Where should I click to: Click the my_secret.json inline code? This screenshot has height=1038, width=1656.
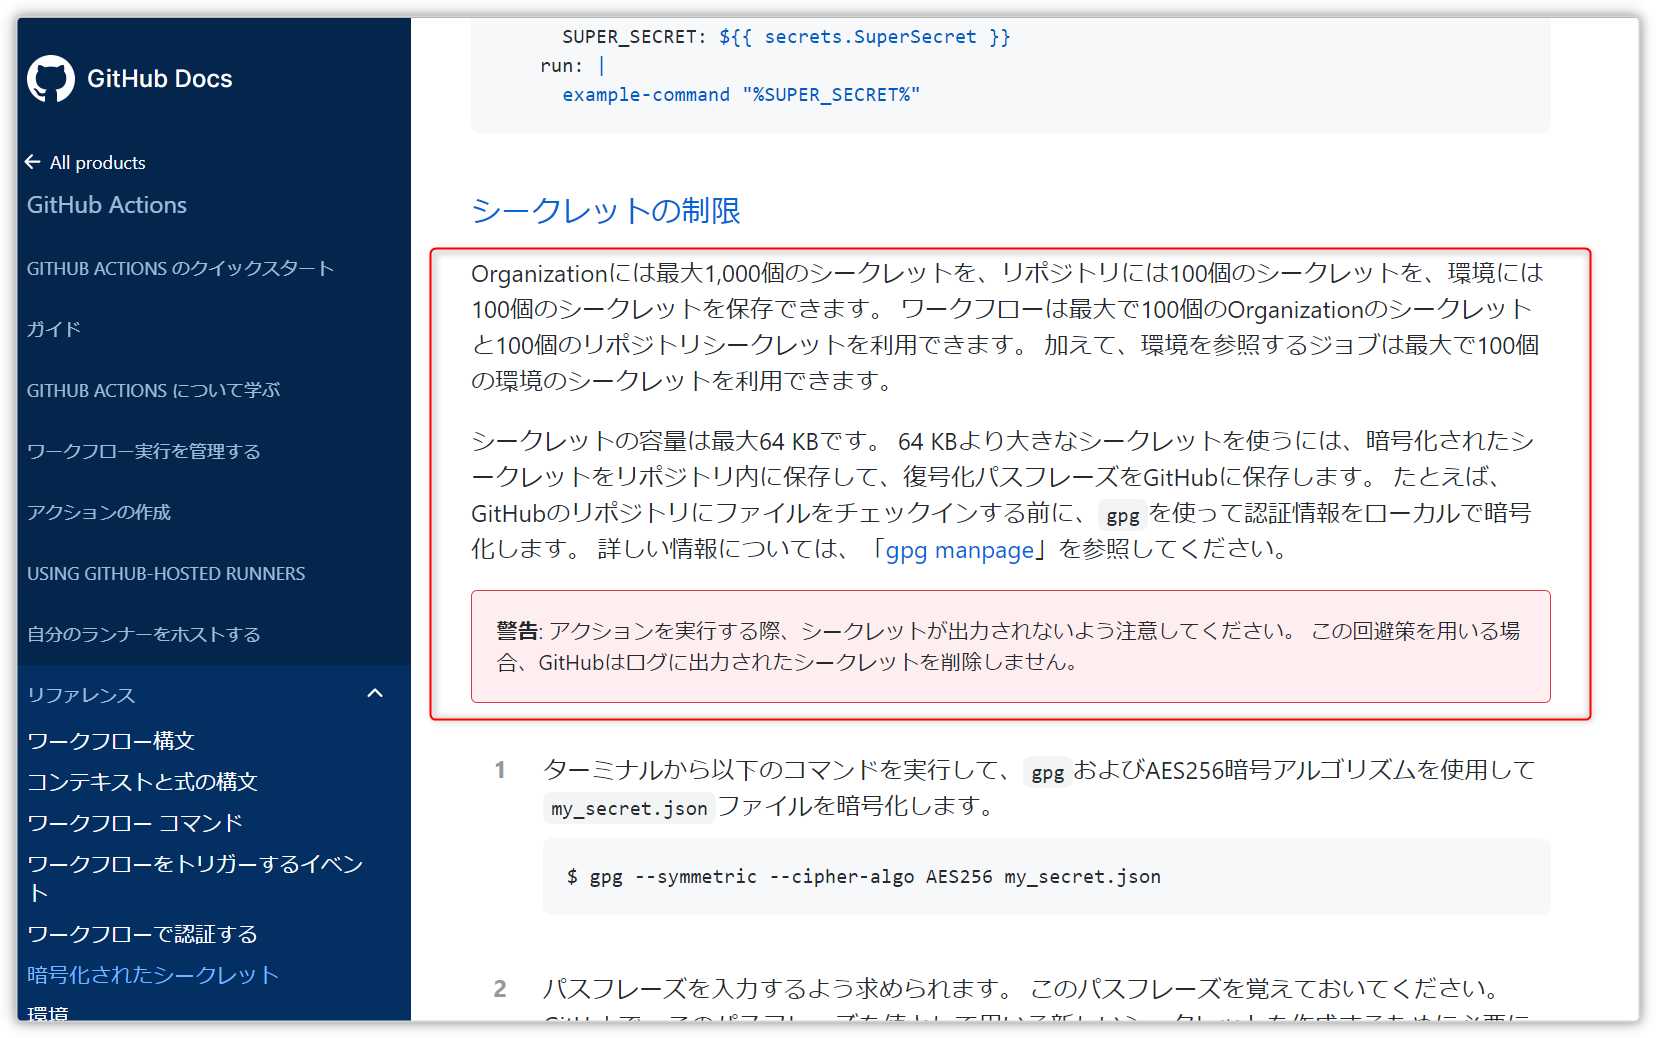(629, 808)
